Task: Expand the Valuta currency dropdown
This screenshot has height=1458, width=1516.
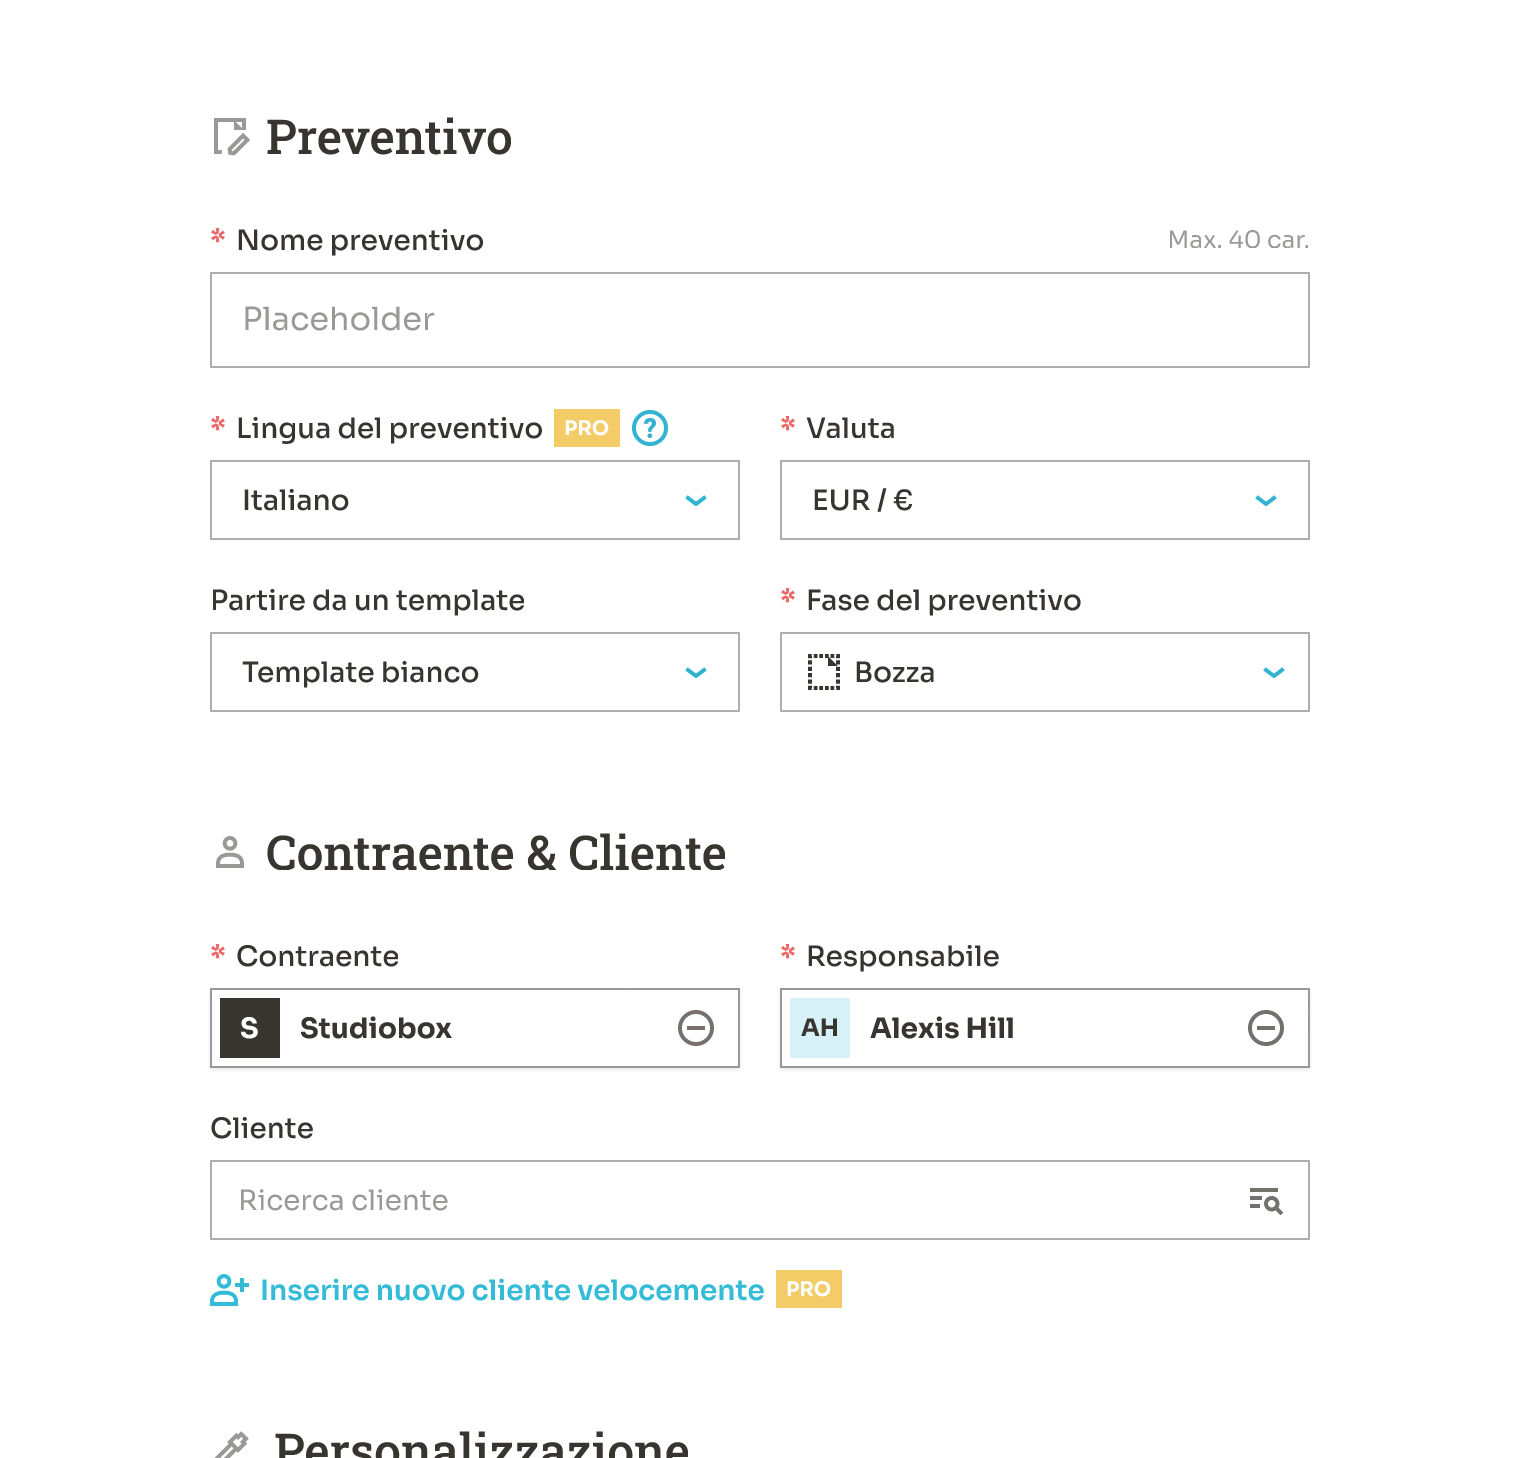Action: coord(1045,500)
